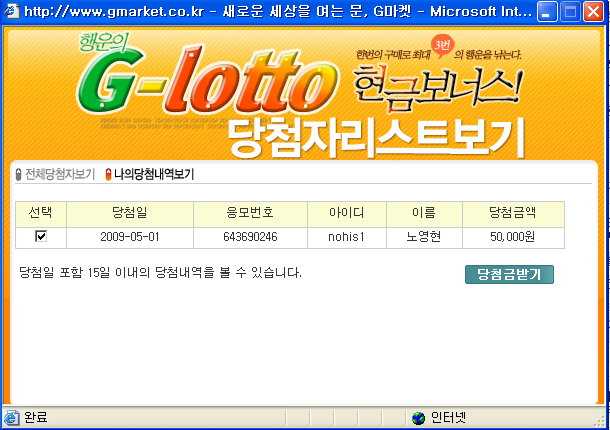
Task: Maximize the Internet Explorer window
Action: pyautogui.click(x=570, y=11)
